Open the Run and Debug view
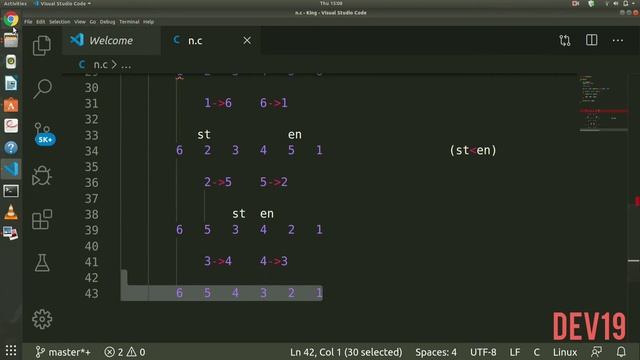640x360 pixels. point(42,176)
